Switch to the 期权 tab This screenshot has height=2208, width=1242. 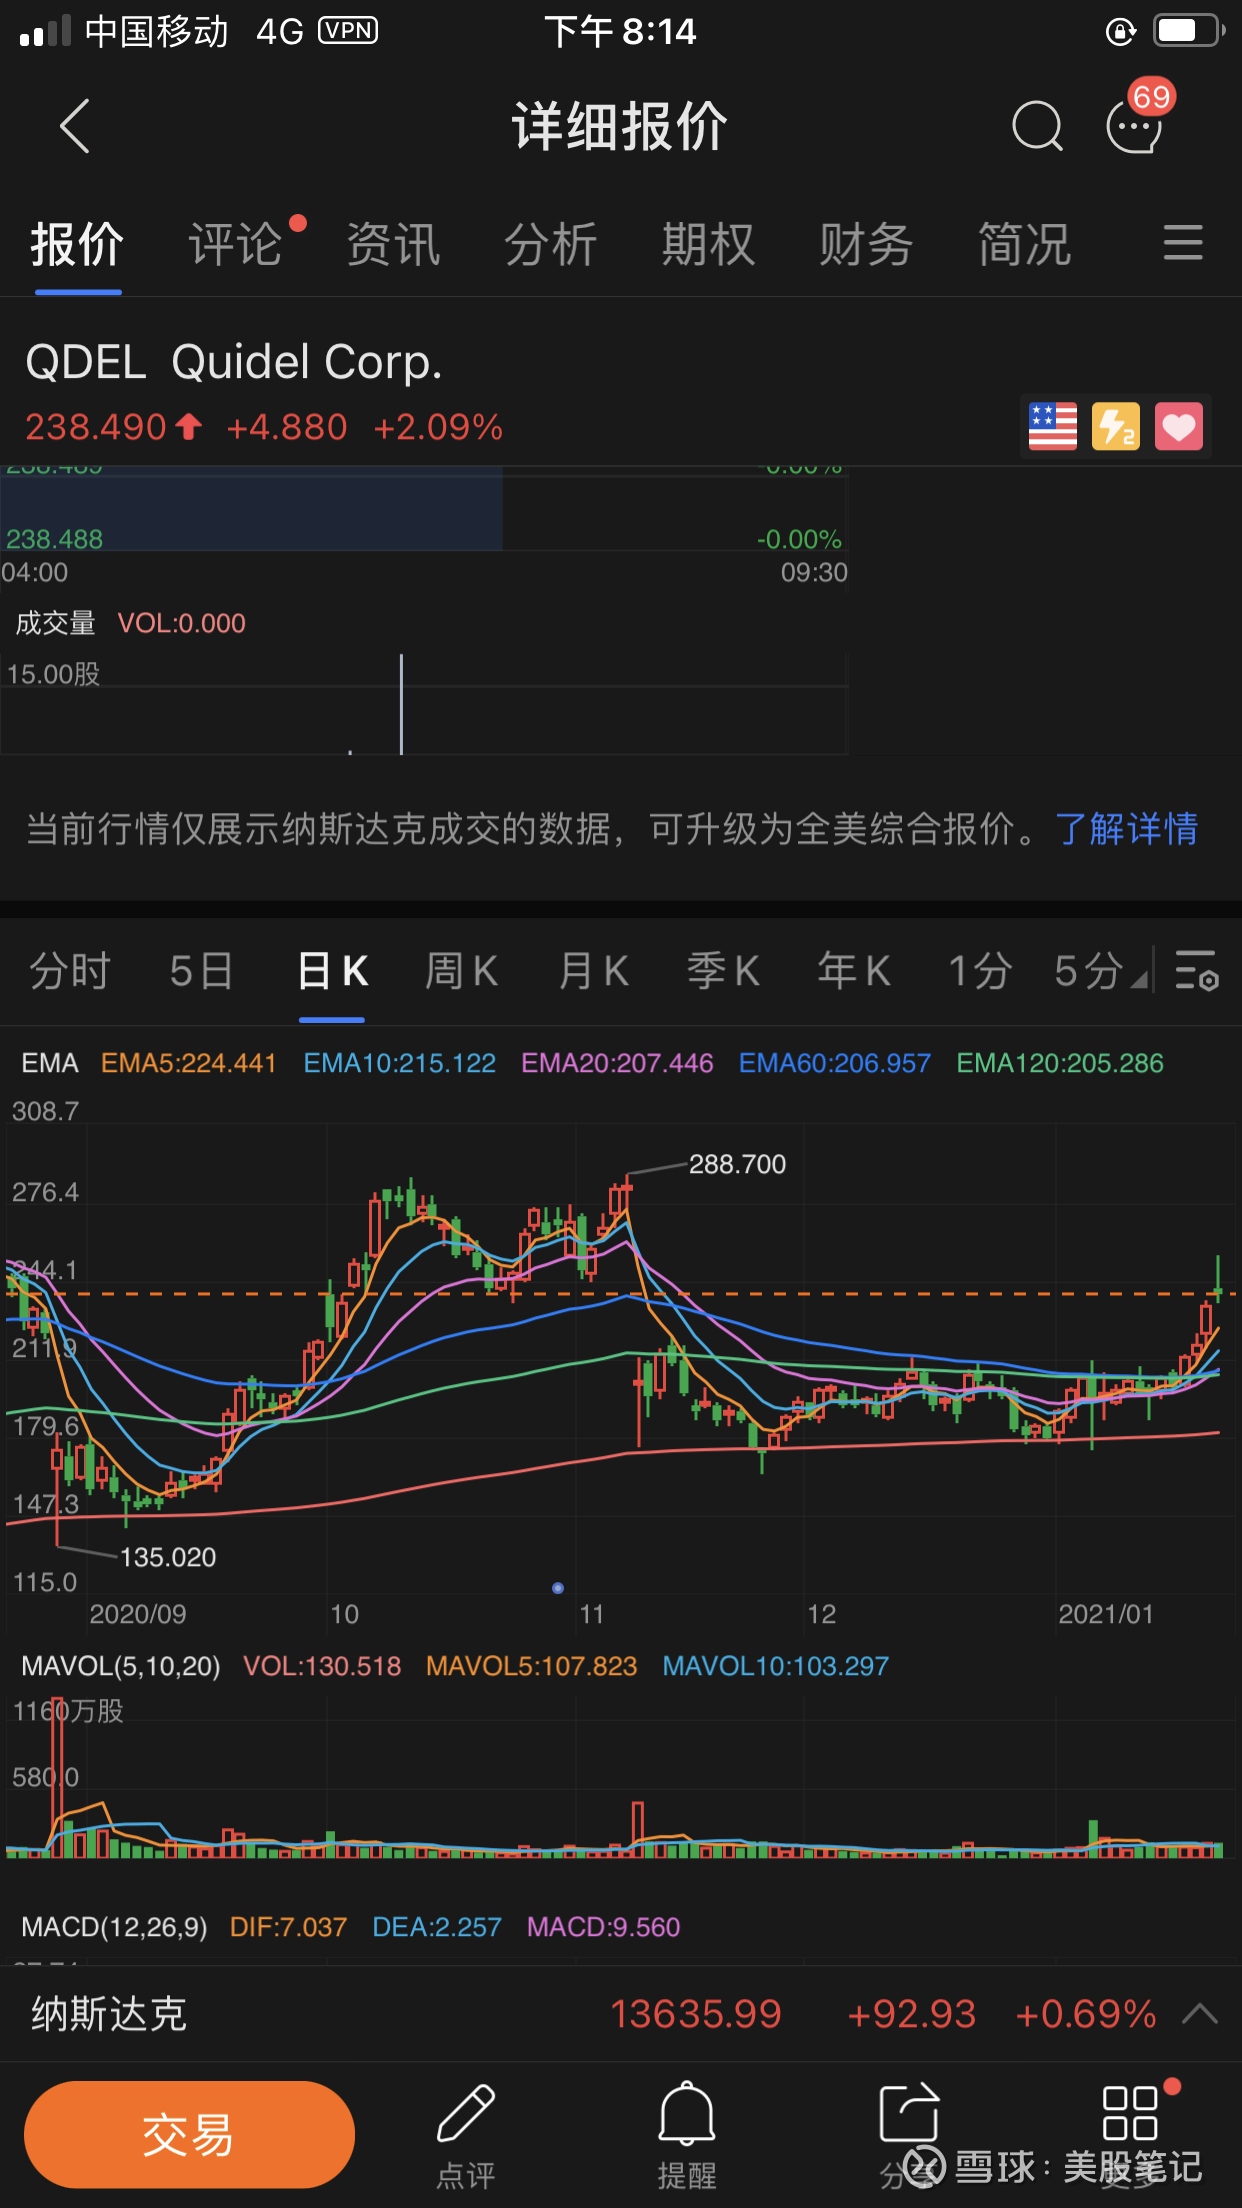708,244
